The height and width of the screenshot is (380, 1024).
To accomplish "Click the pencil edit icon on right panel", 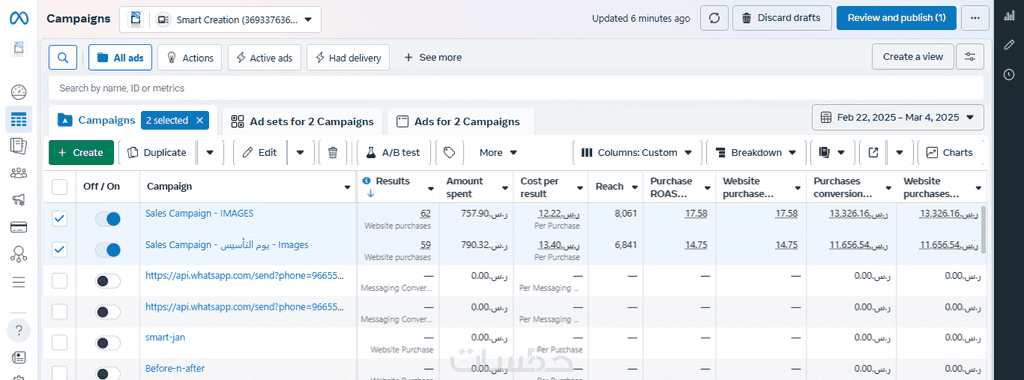I will pos(1010,44).
